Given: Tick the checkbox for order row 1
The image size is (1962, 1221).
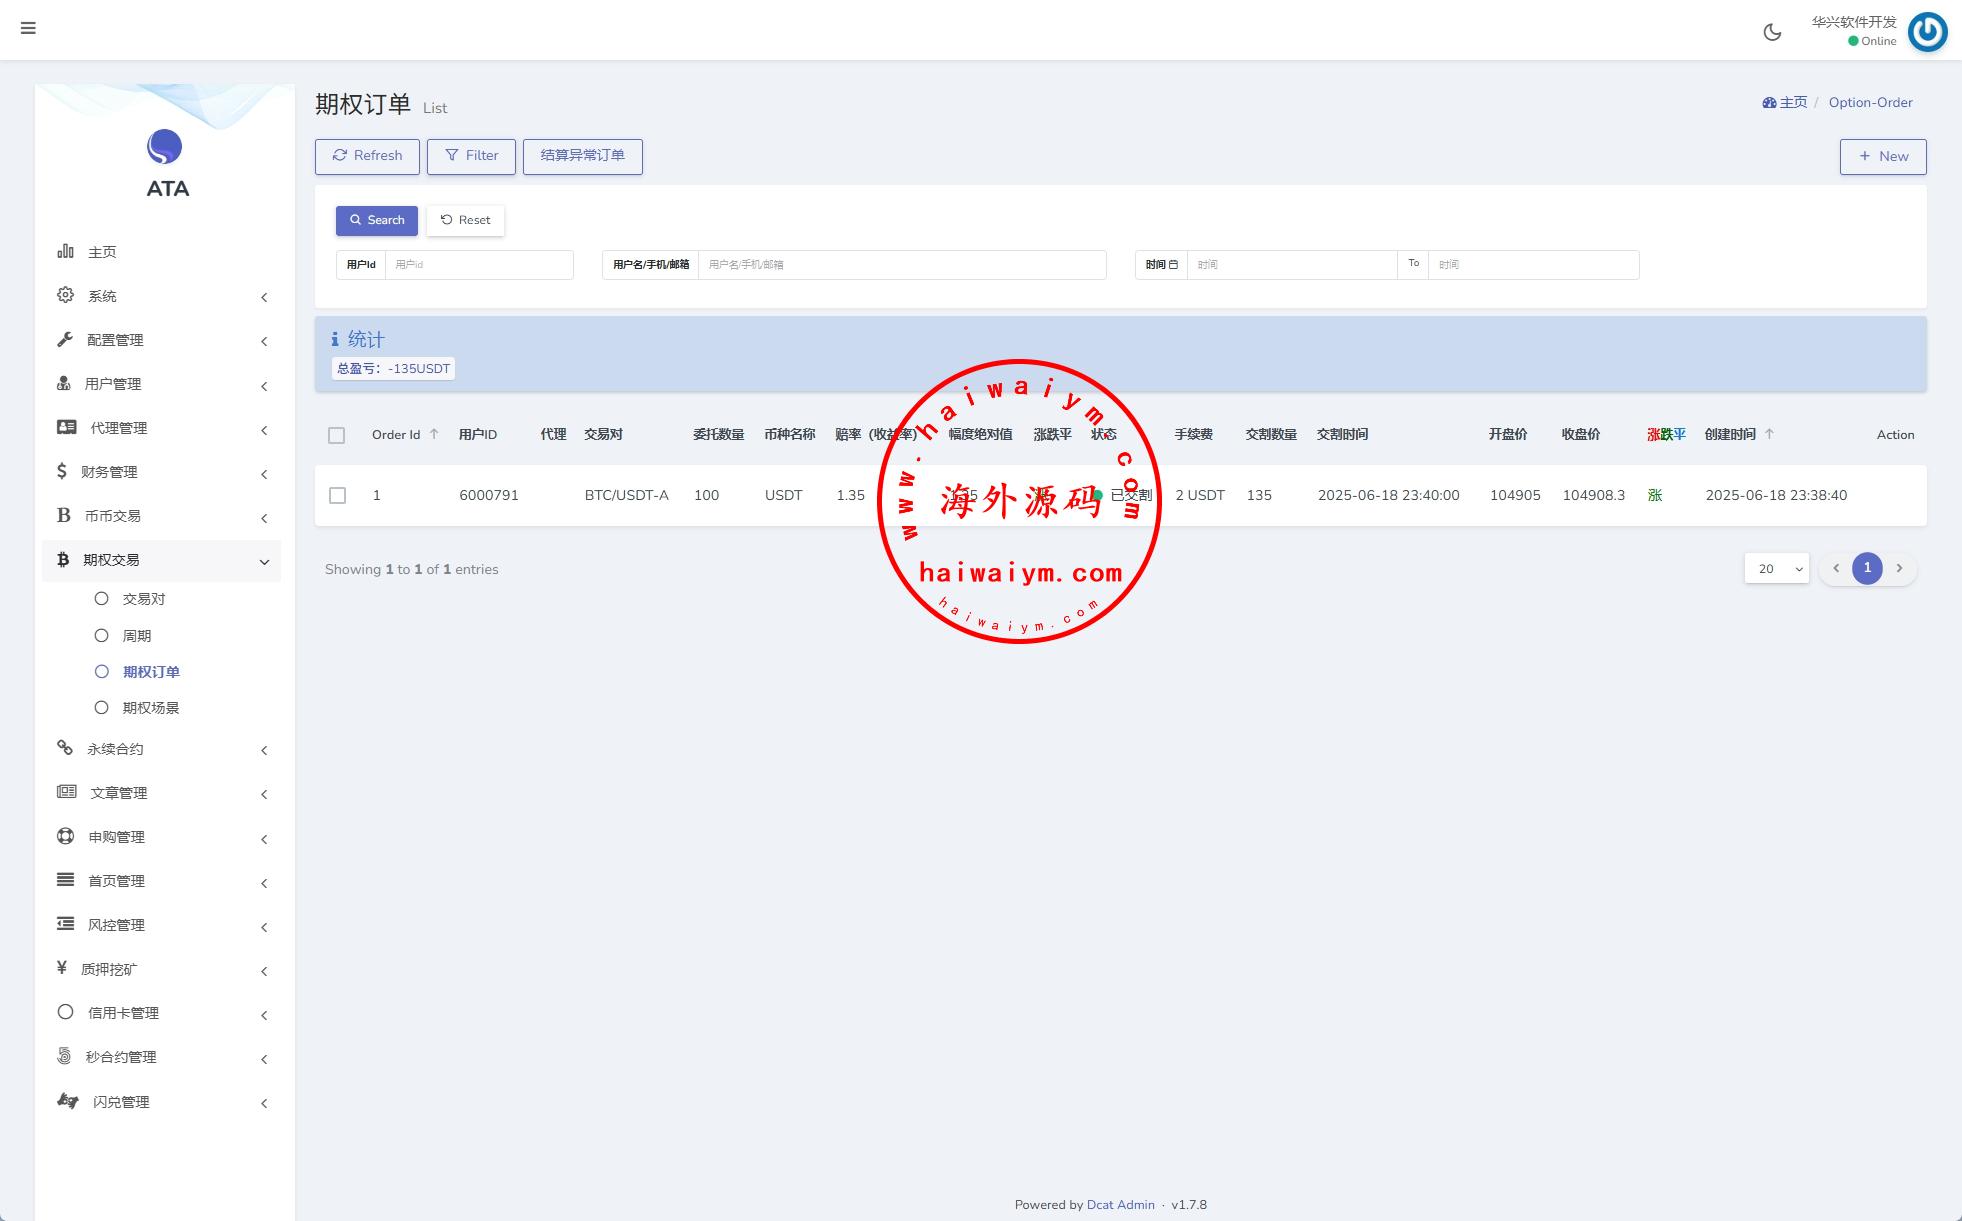Looking at the screenshot, I should [338, 496].
